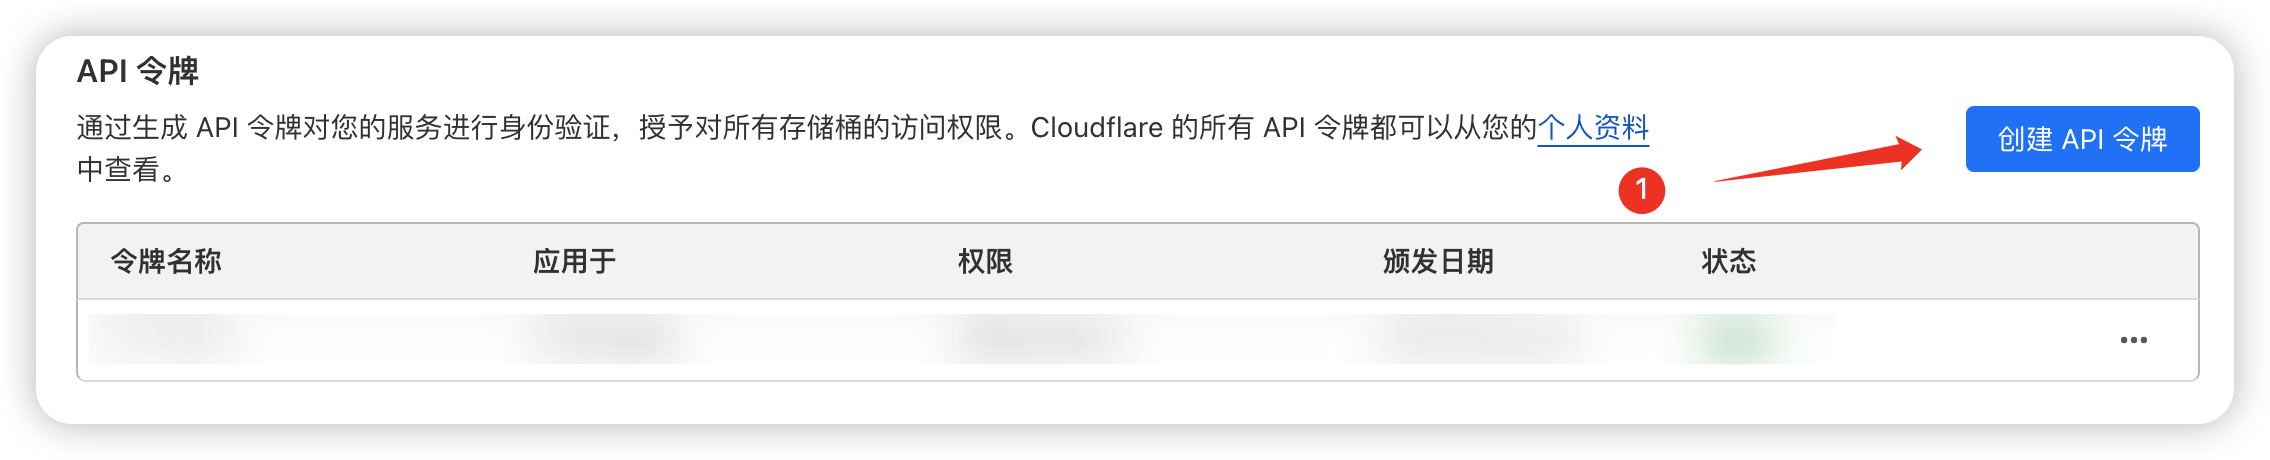Click the 创建 API 令牌 button

point(2081,139)
